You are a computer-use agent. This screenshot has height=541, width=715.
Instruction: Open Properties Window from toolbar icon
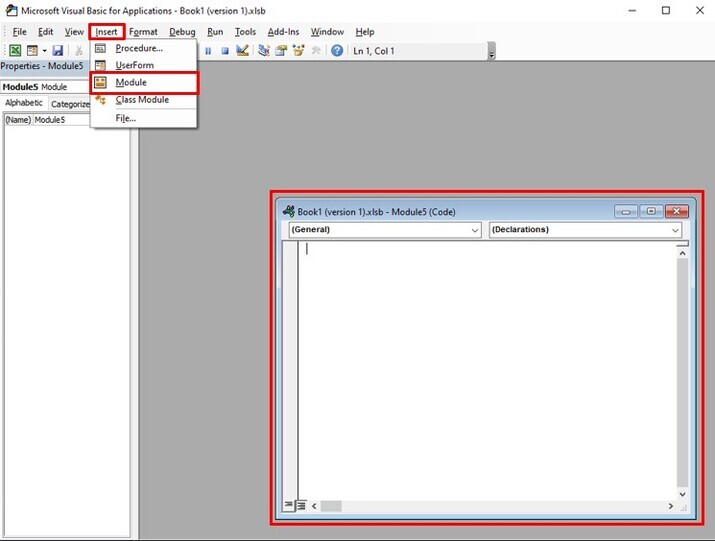click(x=281, y=51)
